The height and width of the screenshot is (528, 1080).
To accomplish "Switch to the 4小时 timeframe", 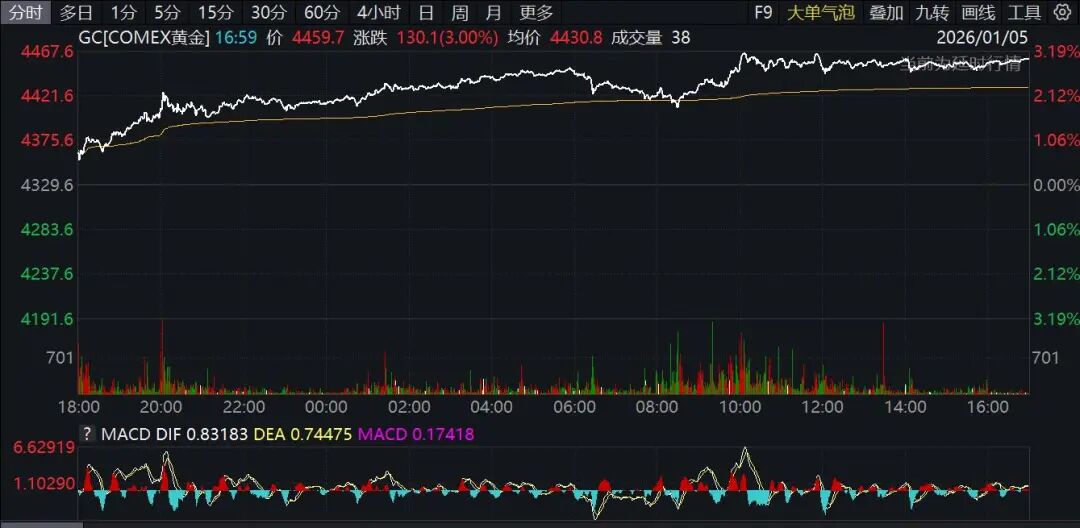I will pos(378,13).
